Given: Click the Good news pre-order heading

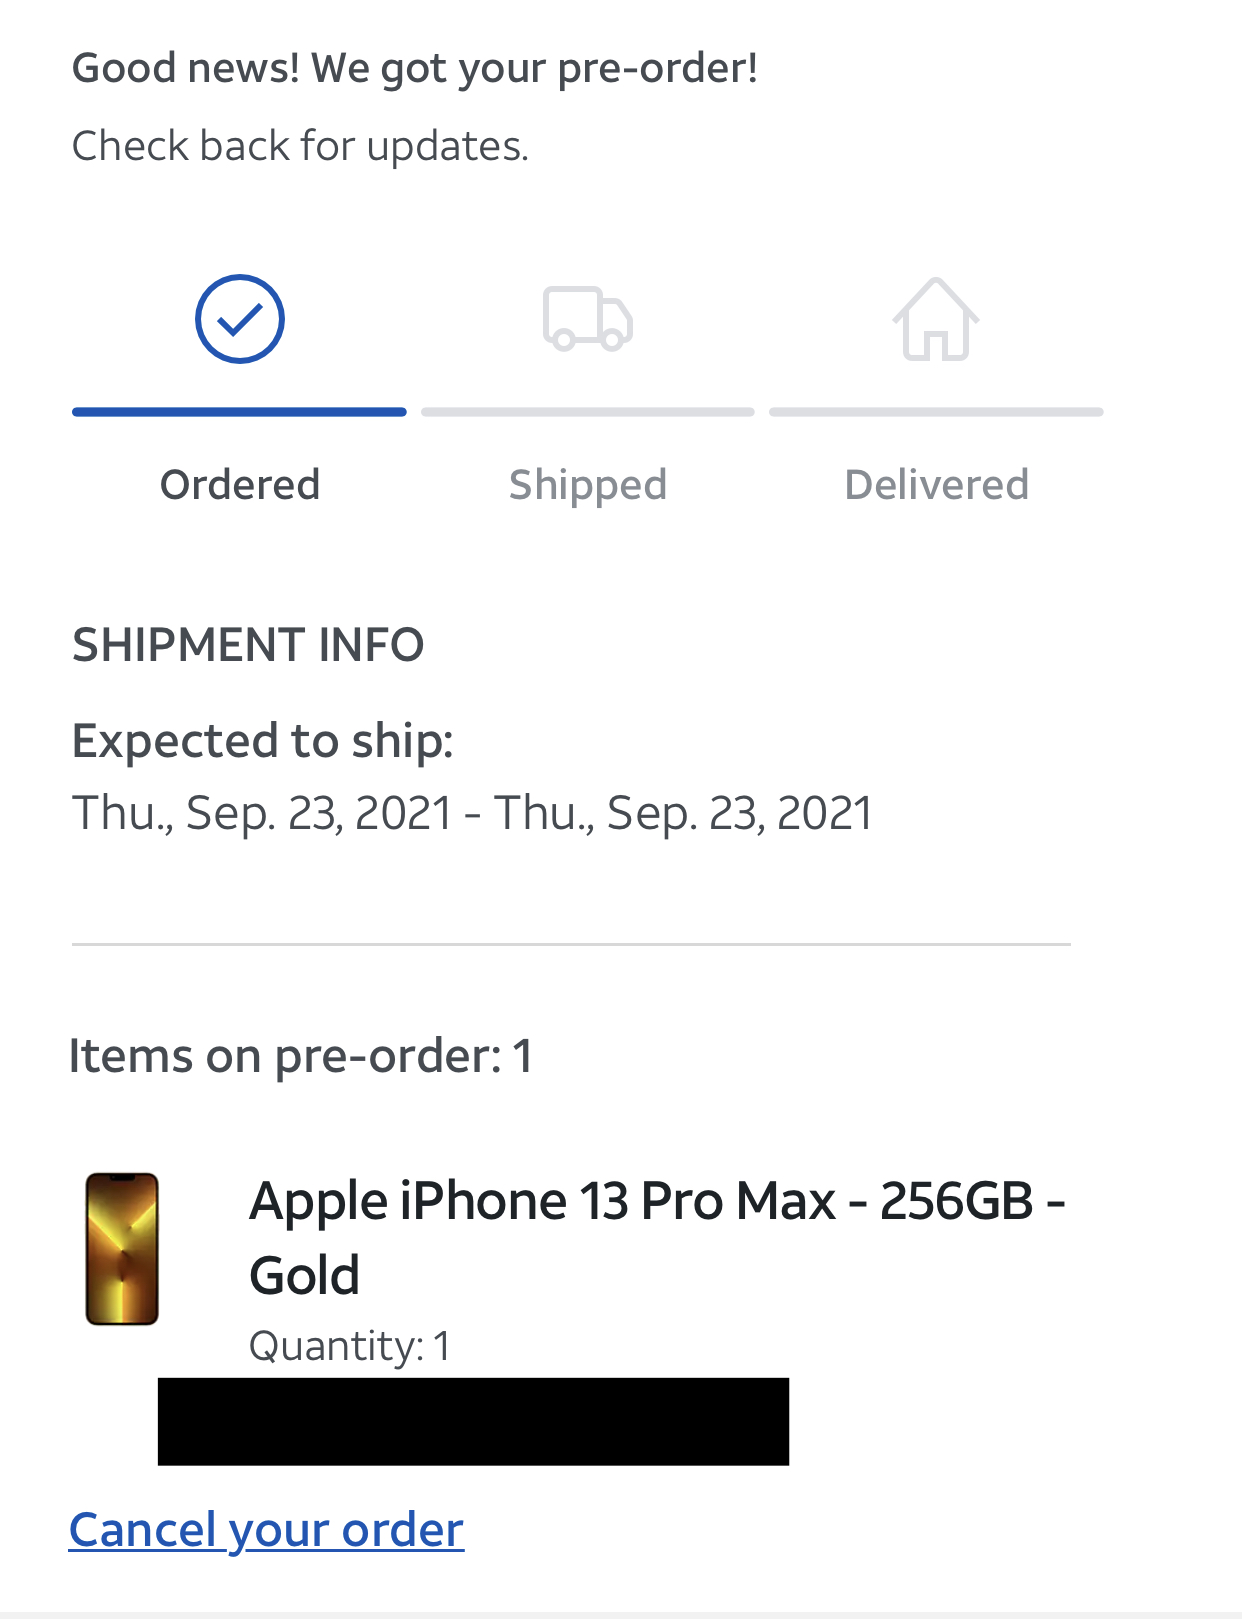Looking at the screenshot, I should 415,69.
